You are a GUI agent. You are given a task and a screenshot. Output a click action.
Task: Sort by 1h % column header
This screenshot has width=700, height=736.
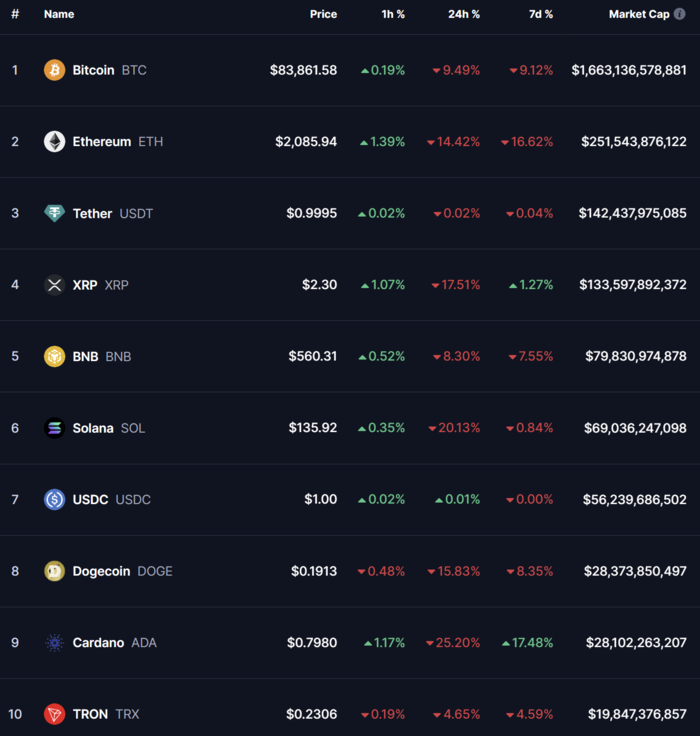coord(393,14)
